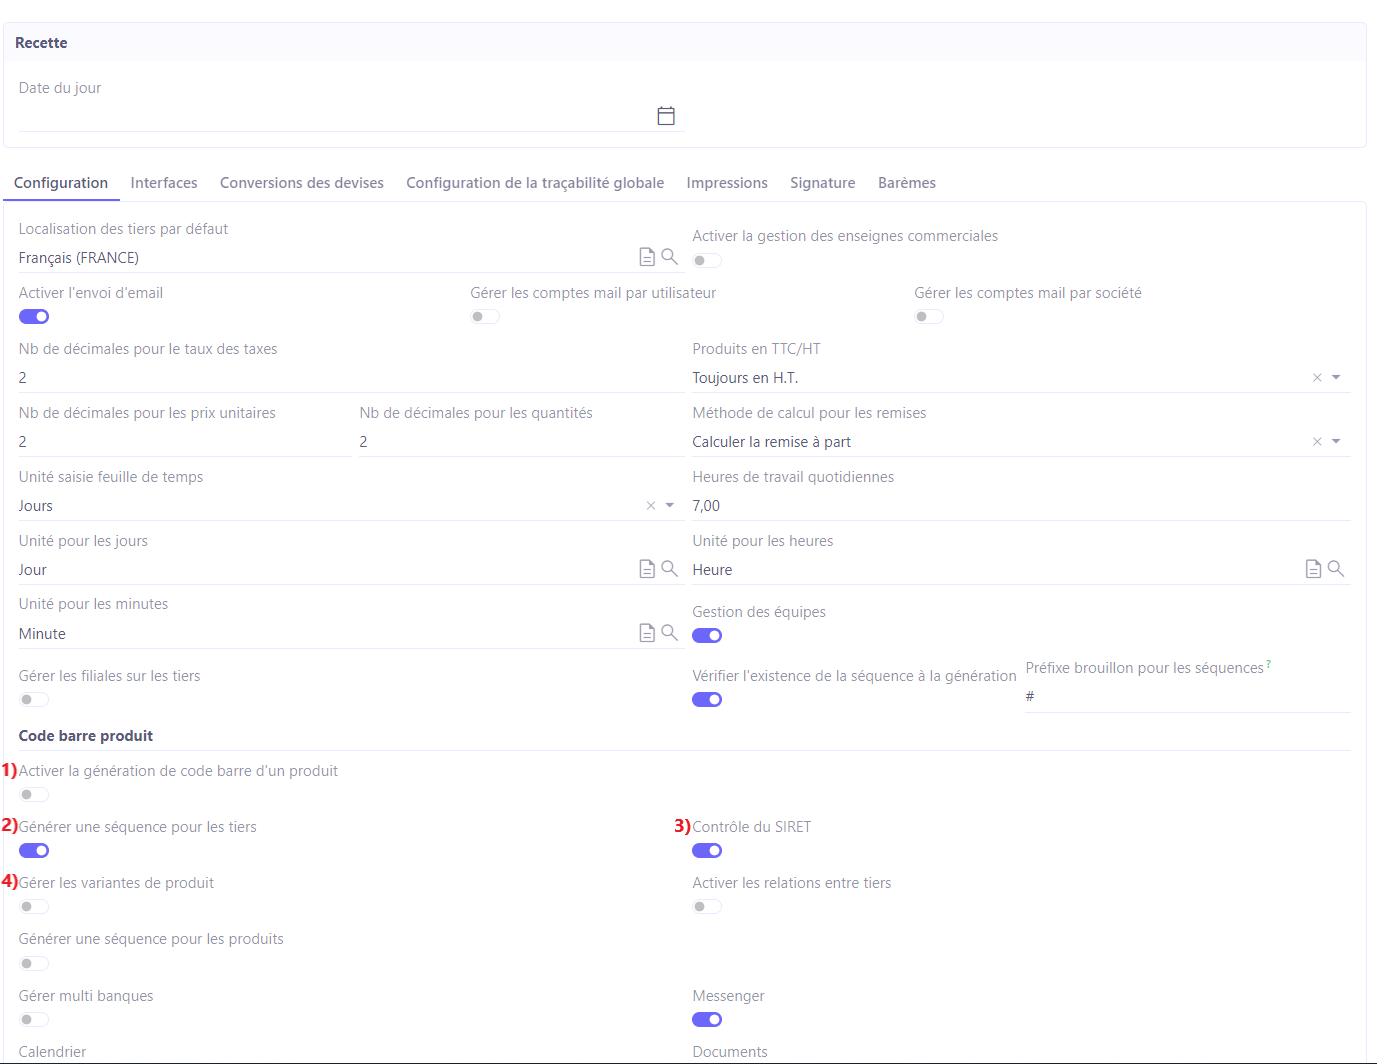The image size is (1377, 1064).
Task: Click the Calculer la remise à part value
Action: tap(772, 442)
